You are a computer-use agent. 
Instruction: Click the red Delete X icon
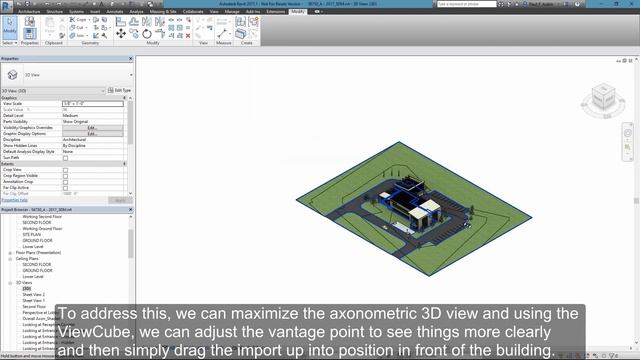tap(188, 36)
